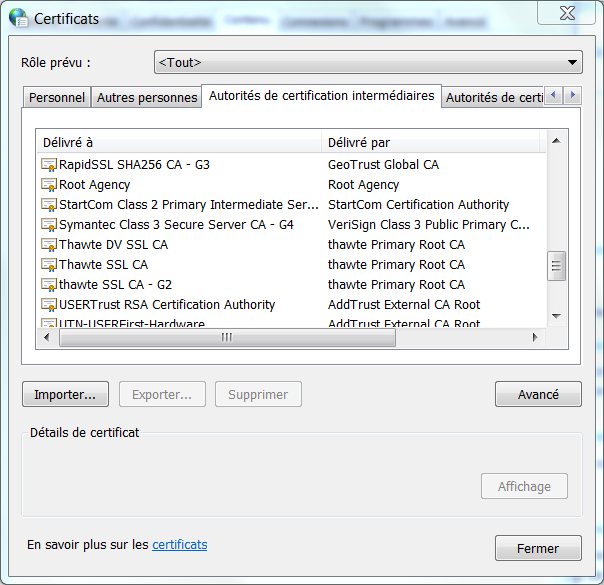
Task: Open the Avancé settings button
Action: click(538, 394)
